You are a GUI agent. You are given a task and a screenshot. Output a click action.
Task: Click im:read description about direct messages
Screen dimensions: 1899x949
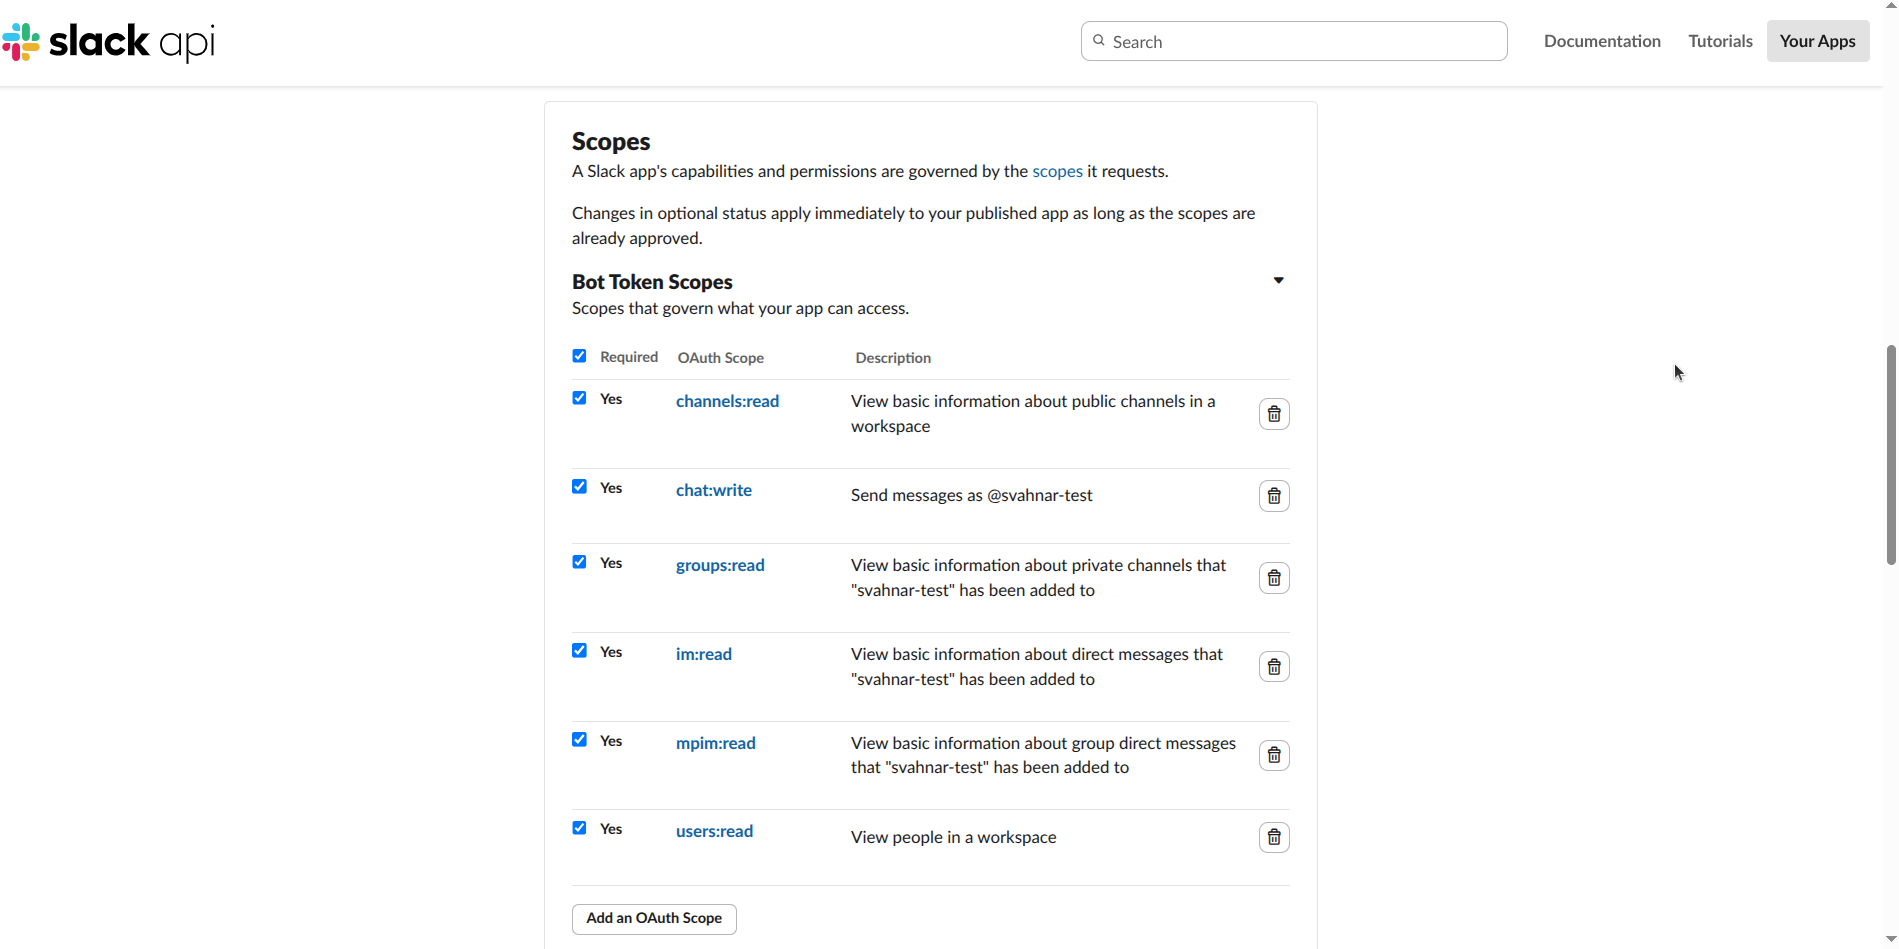(1037, 667)
